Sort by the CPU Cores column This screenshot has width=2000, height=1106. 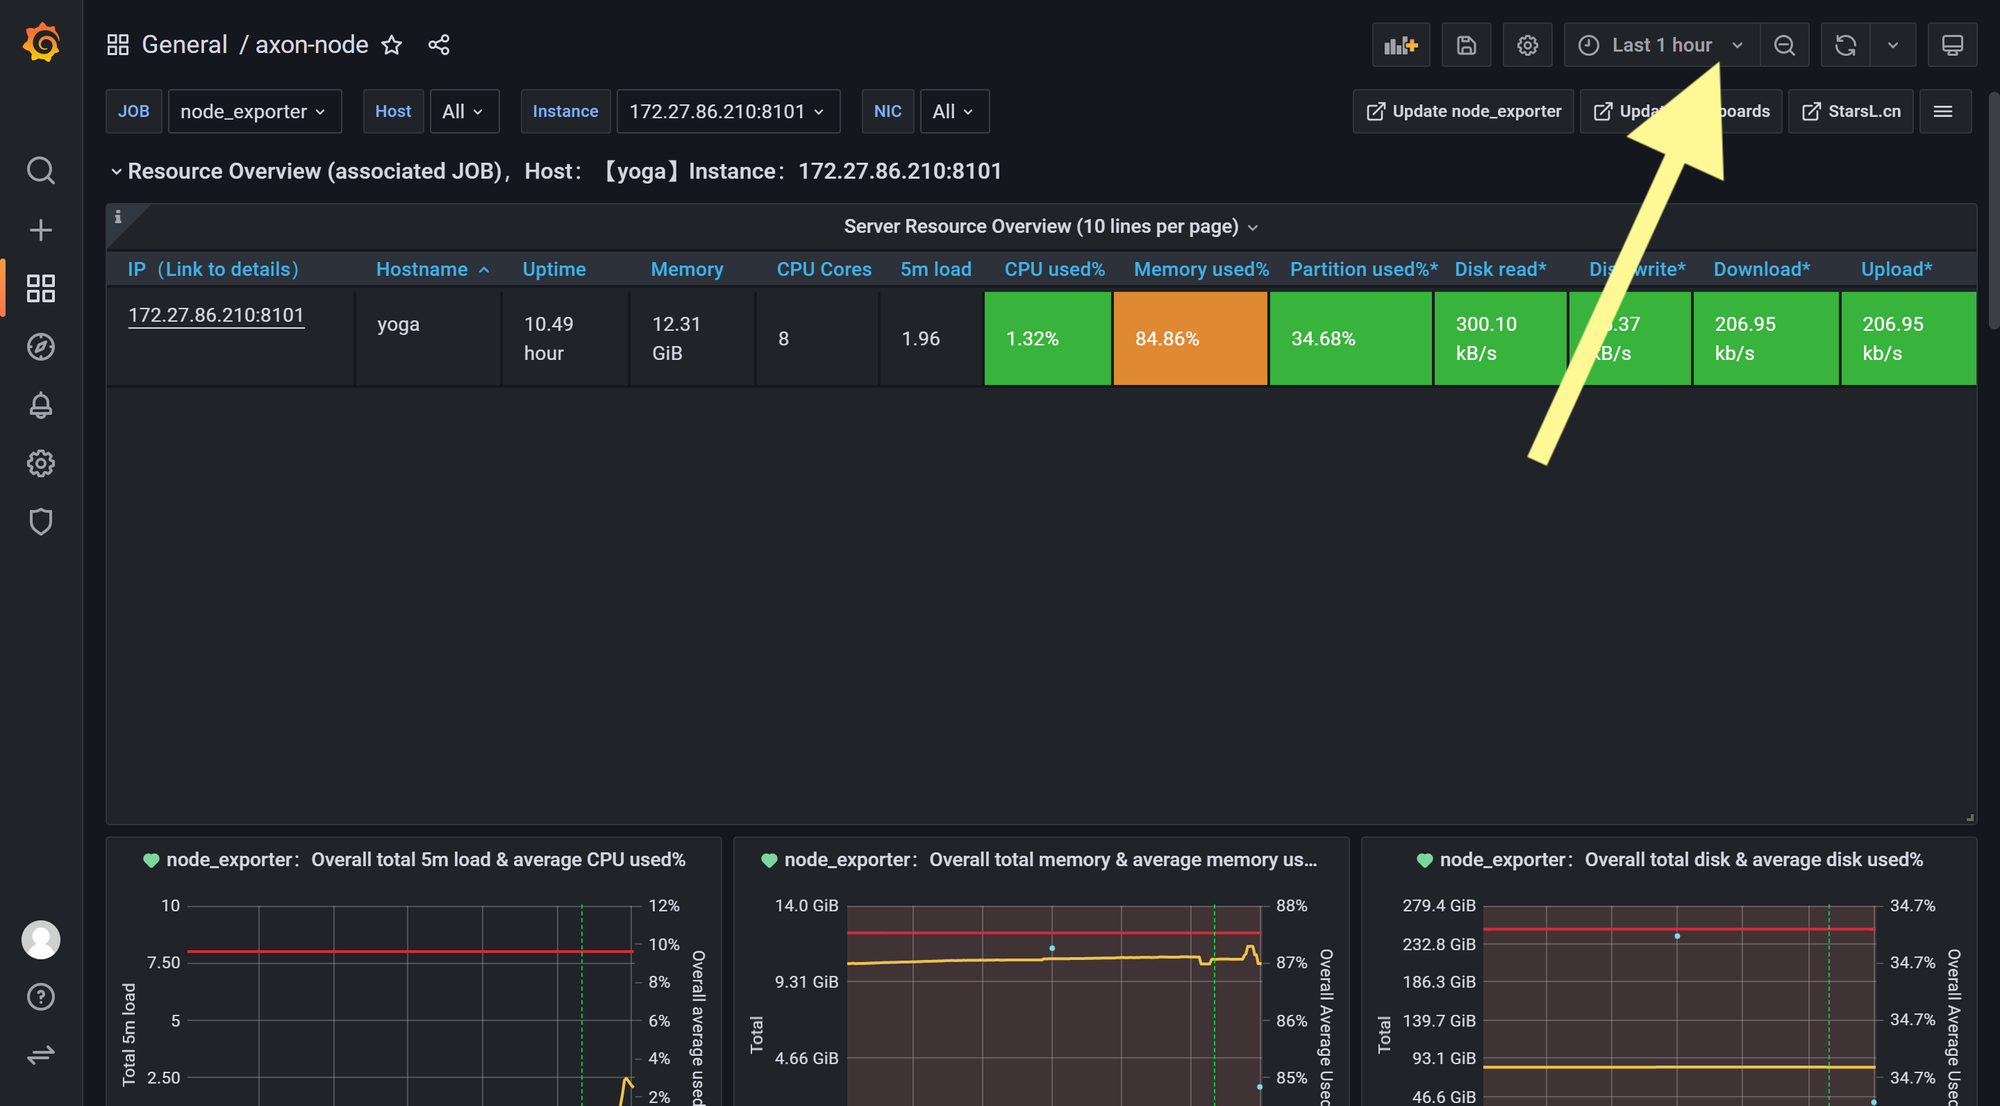[x=824, y=269]
